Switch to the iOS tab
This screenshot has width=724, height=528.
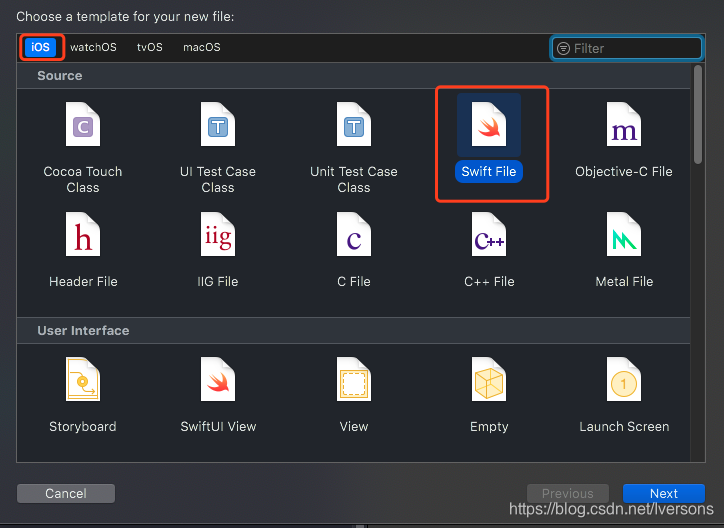[x=40, y=47]
